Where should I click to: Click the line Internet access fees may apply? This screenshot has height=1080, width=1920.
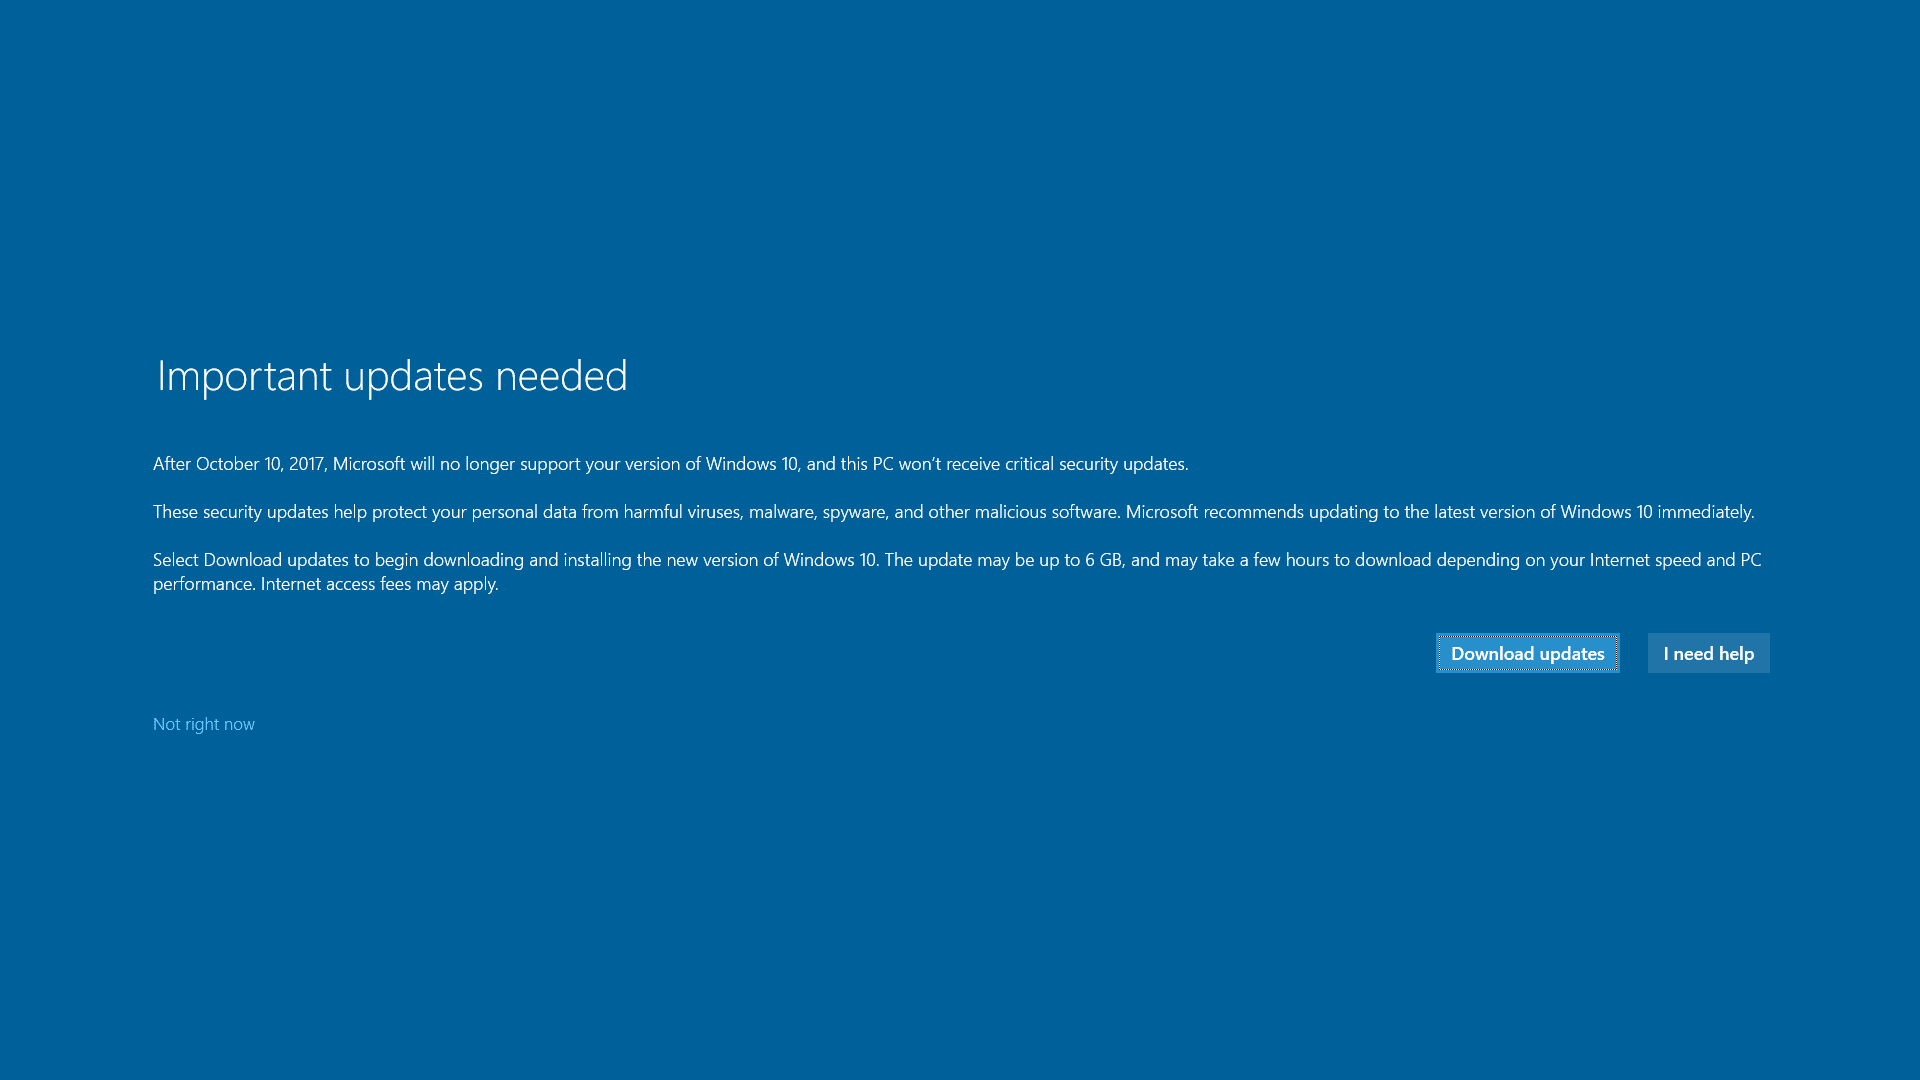(x=380, y=584)
